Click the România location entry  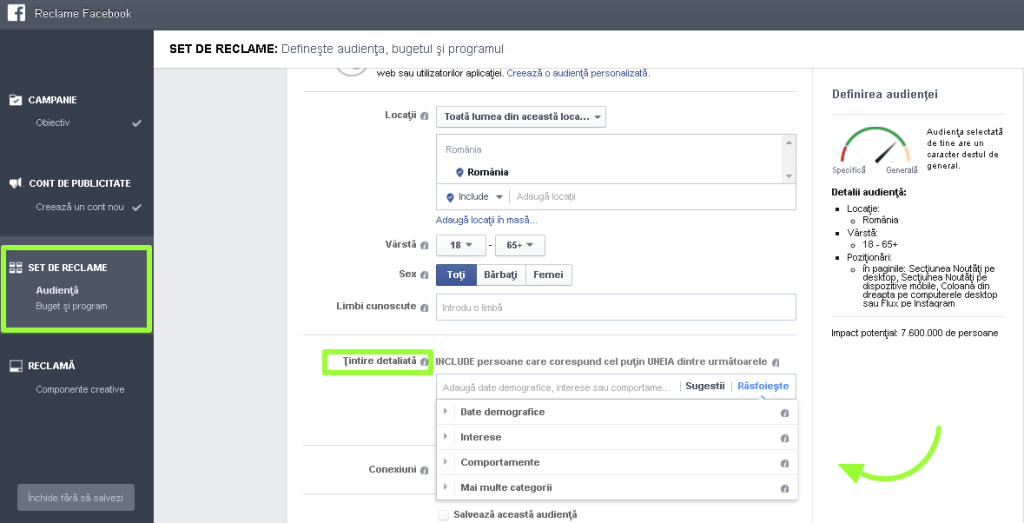click(x=488, y=172)
